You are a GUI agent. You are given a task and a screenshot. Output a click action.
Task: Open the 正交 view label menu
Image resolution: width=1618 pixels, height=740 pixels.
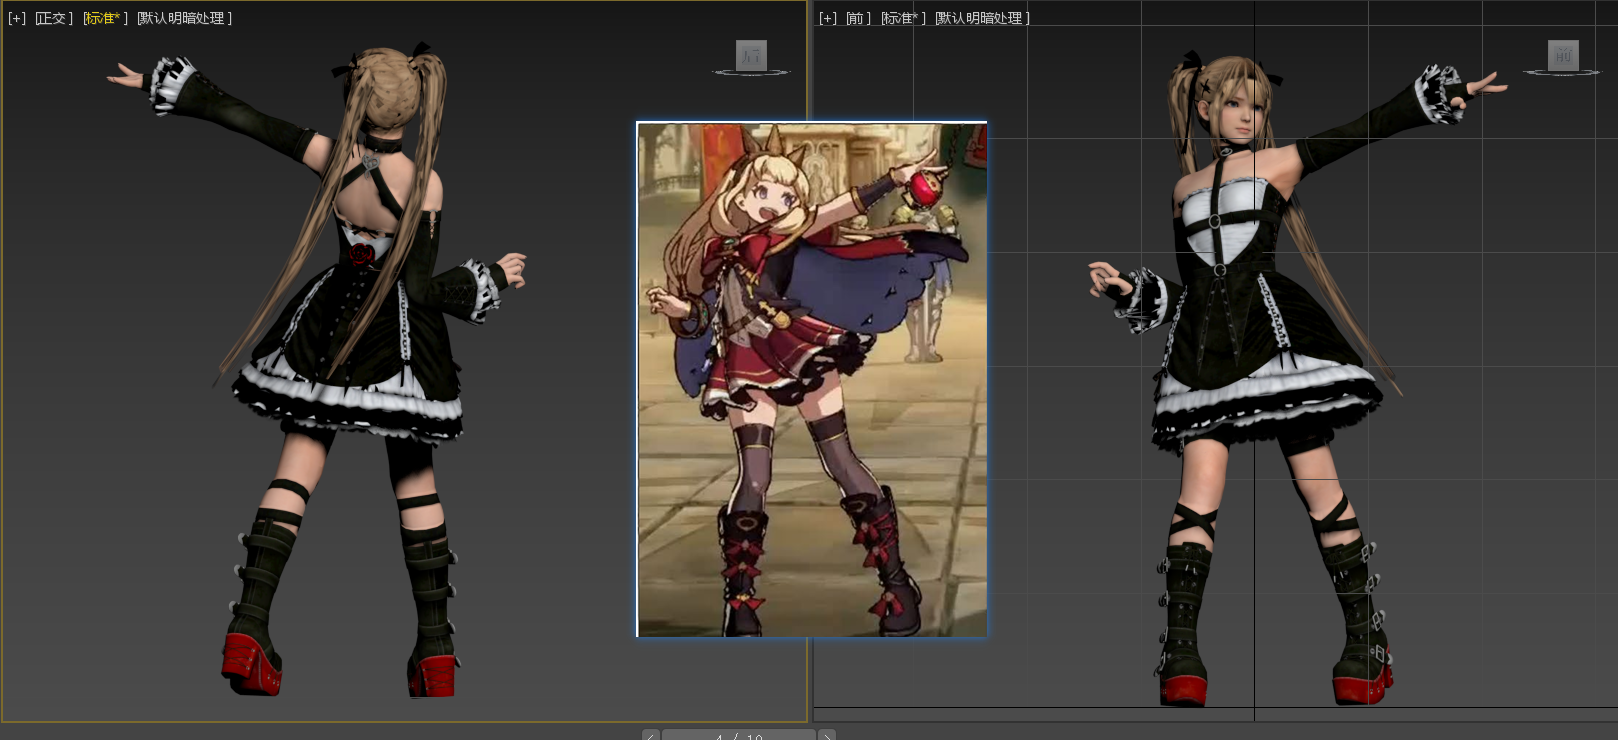(x=54, y=18)
